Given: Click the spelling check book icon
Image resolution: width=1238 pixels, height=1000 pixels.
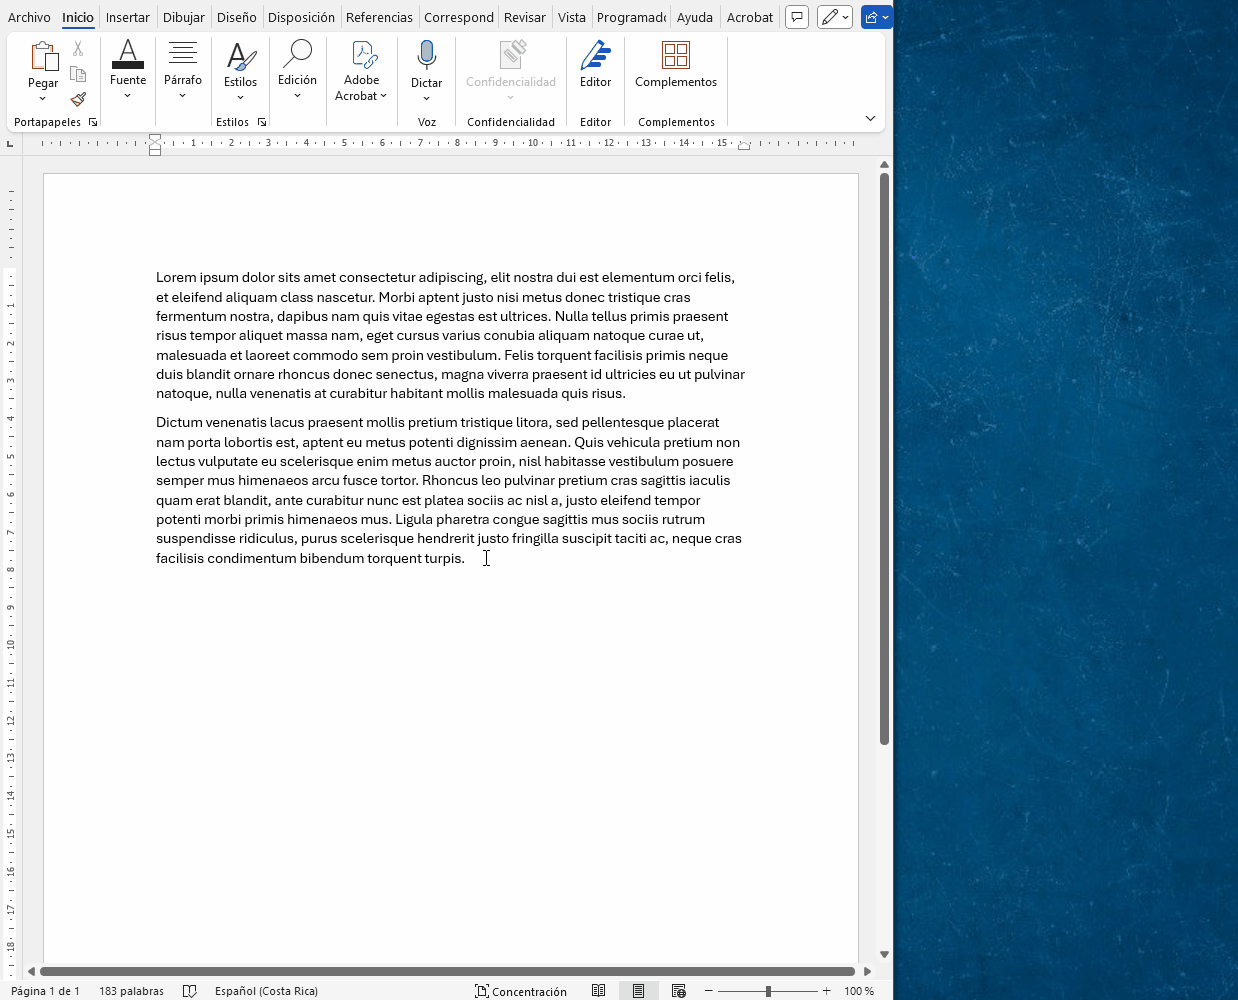Looking at the screenshot, I should pos(190,991).
